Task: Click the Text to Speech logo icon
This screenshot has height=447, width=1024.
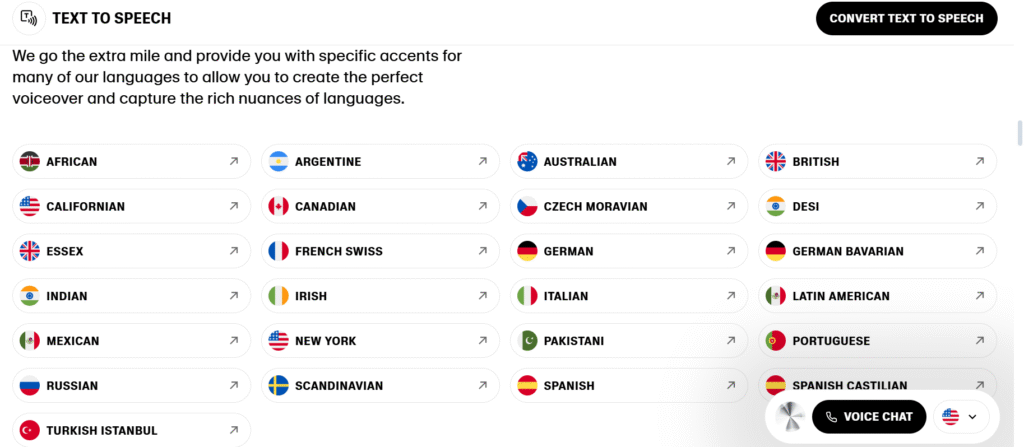Action: click(x=29, y=18)
